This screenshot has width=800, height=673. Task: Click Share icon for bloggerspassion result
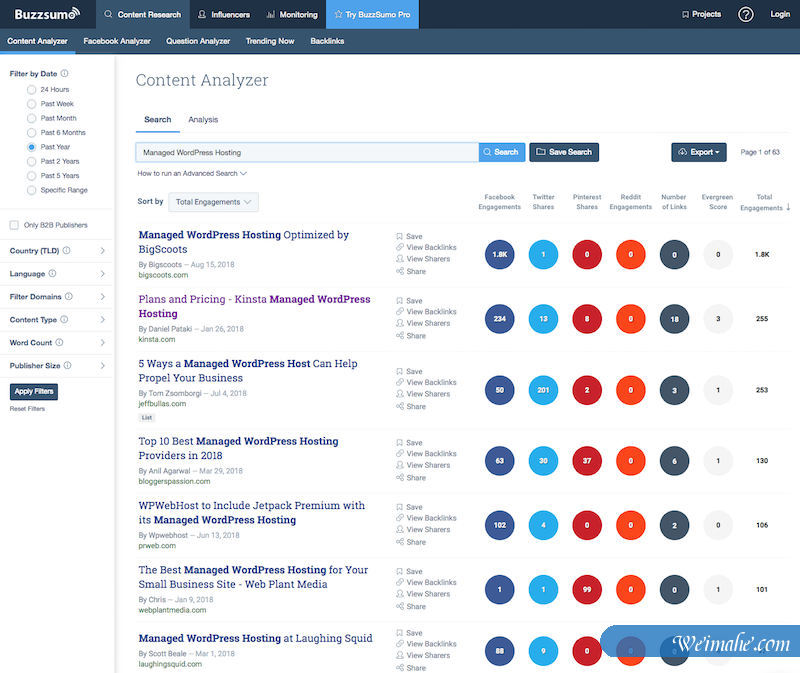(x=400, y=478)
